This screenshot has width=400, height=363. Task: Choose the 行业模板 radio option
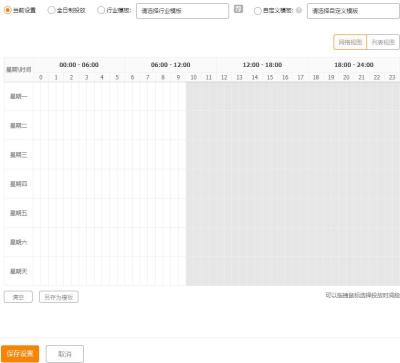[x=101, y=10]
